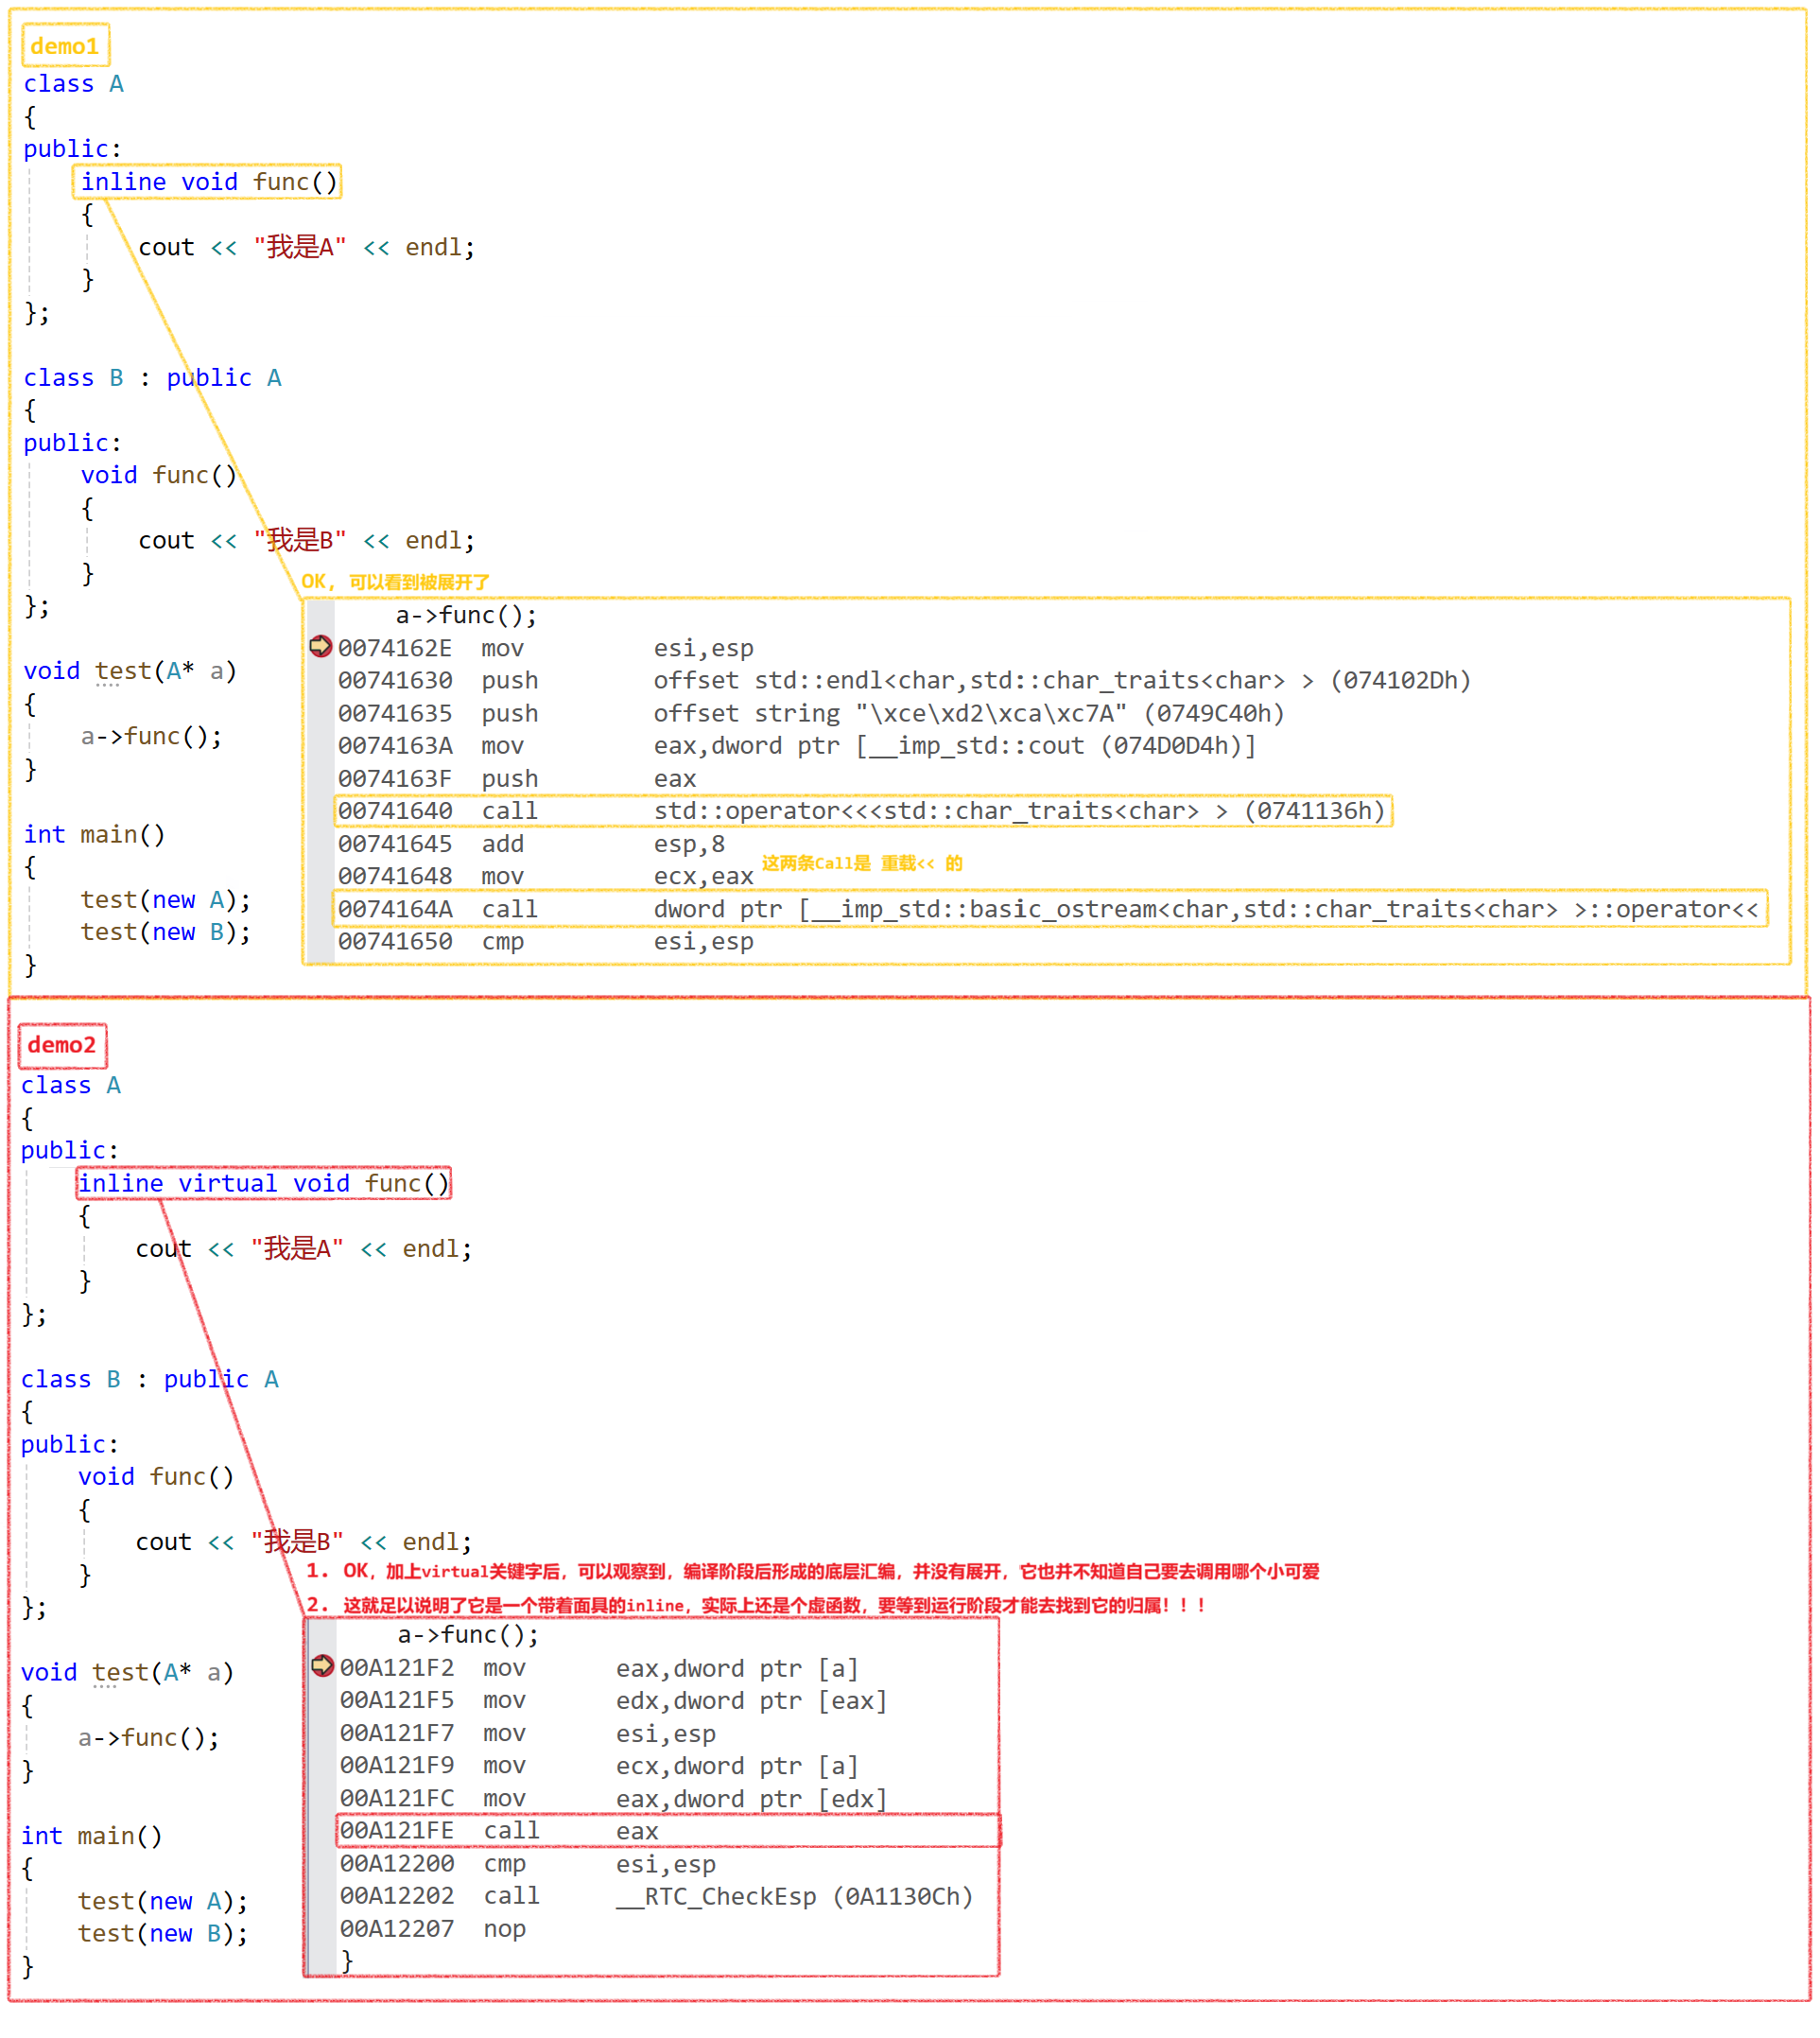Click 'class B : public A' in demo1
Screen dimensions: 1820x2038
tap(152, 378)
